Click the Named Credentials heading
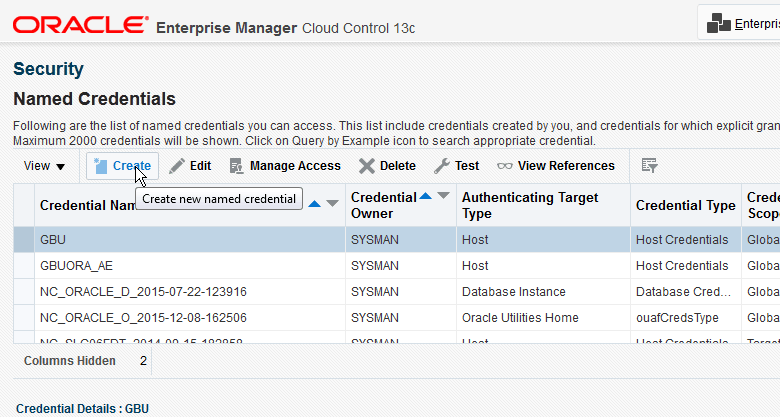 tap(95, 99)
